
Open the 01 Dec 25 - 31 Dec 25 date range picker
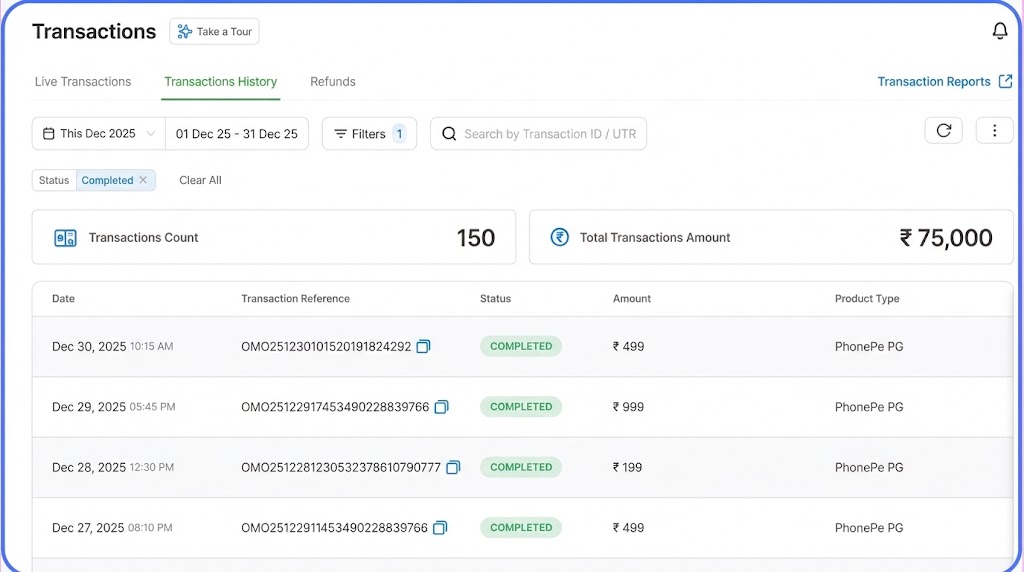pos(237,134)
